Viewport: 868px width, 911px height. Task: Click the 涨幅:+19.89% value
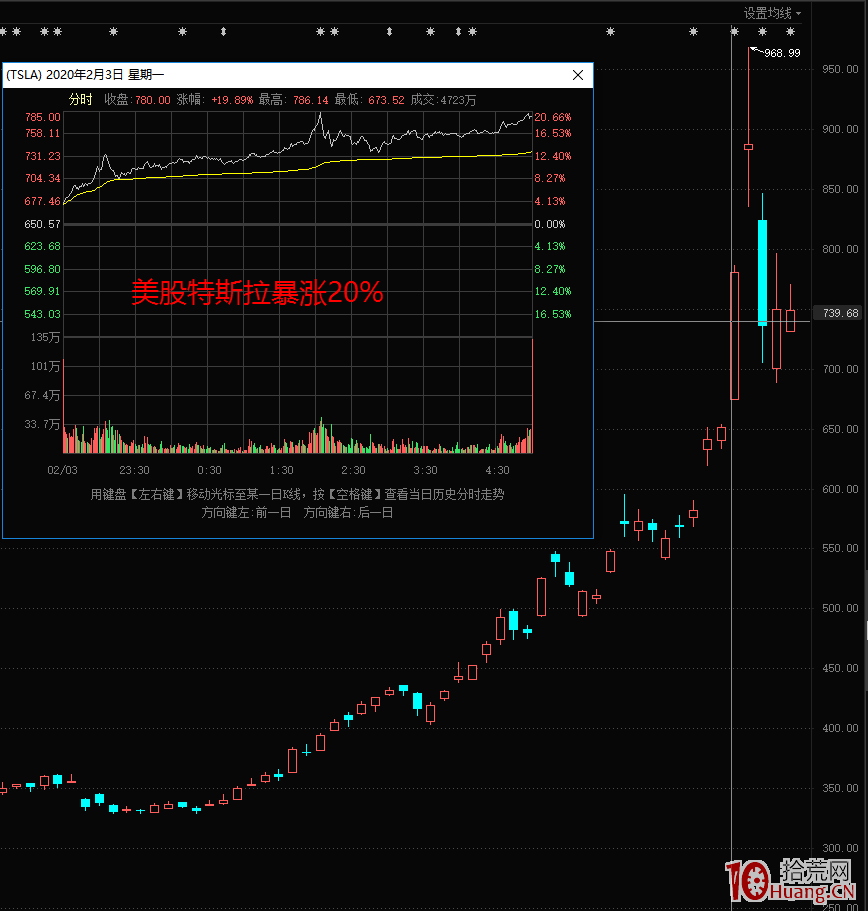(215, 100)
